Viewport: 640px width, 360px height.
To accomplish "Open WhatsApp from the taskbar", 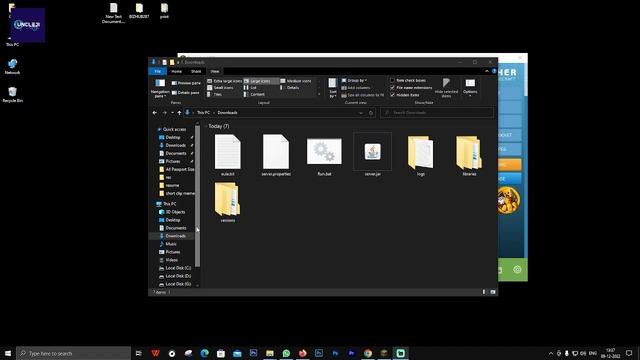I will pos(286,353).
